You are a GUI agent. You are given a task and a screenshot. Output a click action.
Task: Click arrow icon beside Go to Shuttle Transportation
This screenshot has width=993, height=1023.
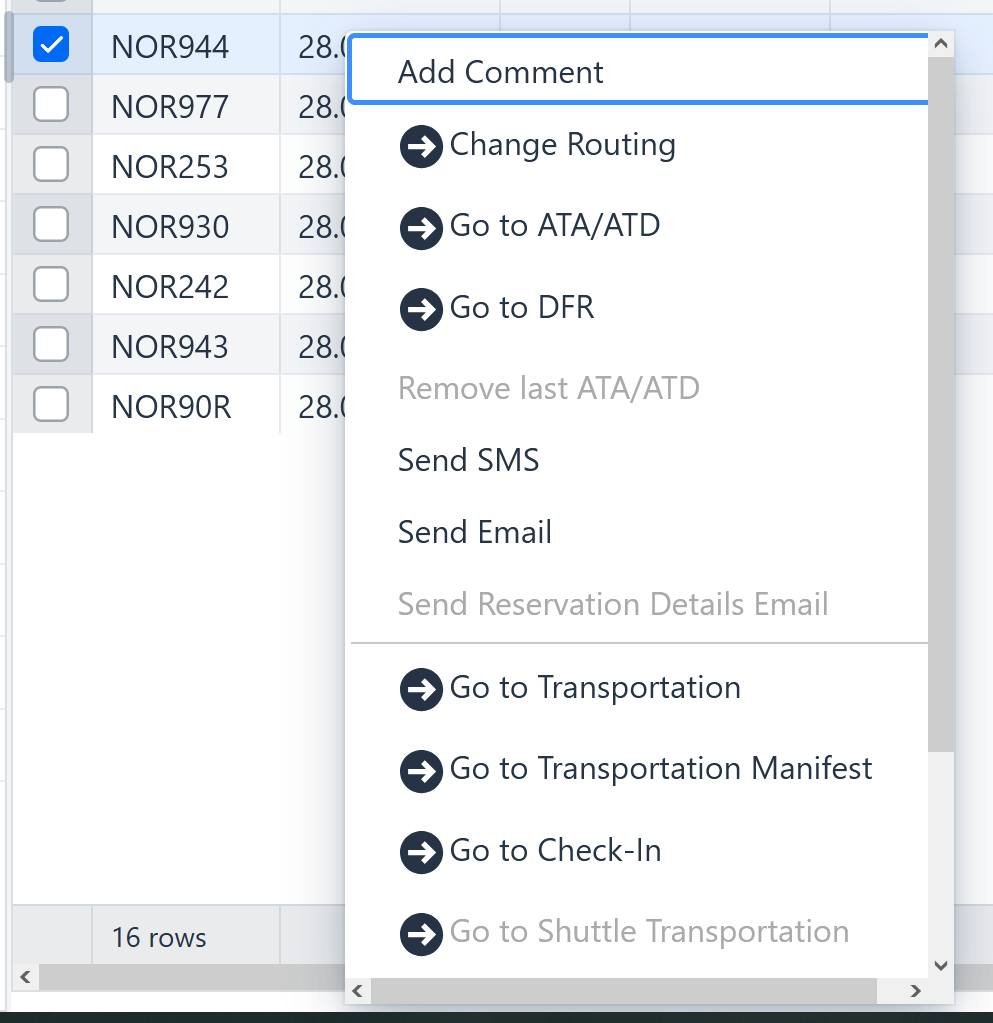click(x=421, y=934)
